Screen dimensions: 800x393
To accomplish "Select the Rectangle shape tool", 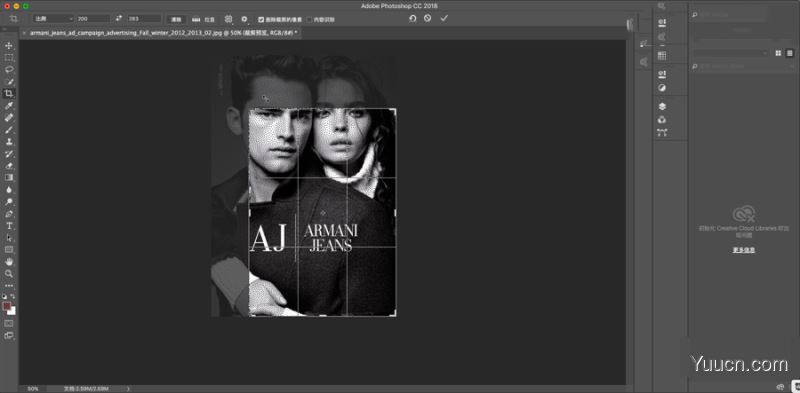I will click(x=9, y=250).
